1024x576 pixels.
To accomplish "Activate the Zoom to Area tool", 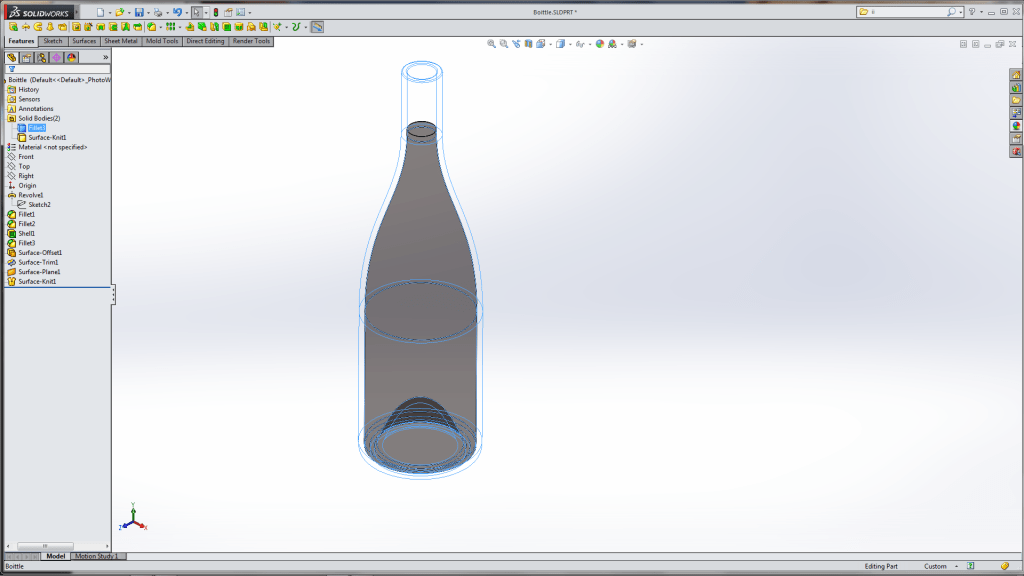I will tap(501, 44).
